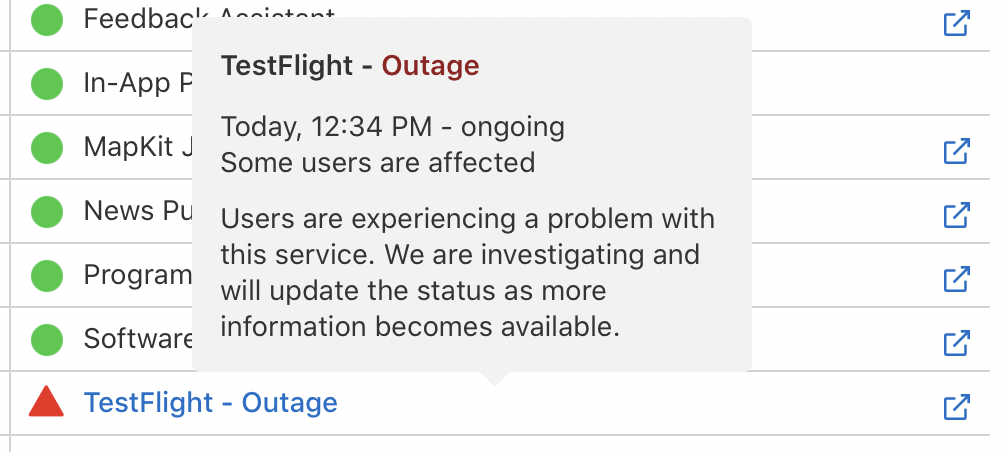Click the Software row external link icon
The width and height of the screenshot is (1006, 452).
point(957,343)
